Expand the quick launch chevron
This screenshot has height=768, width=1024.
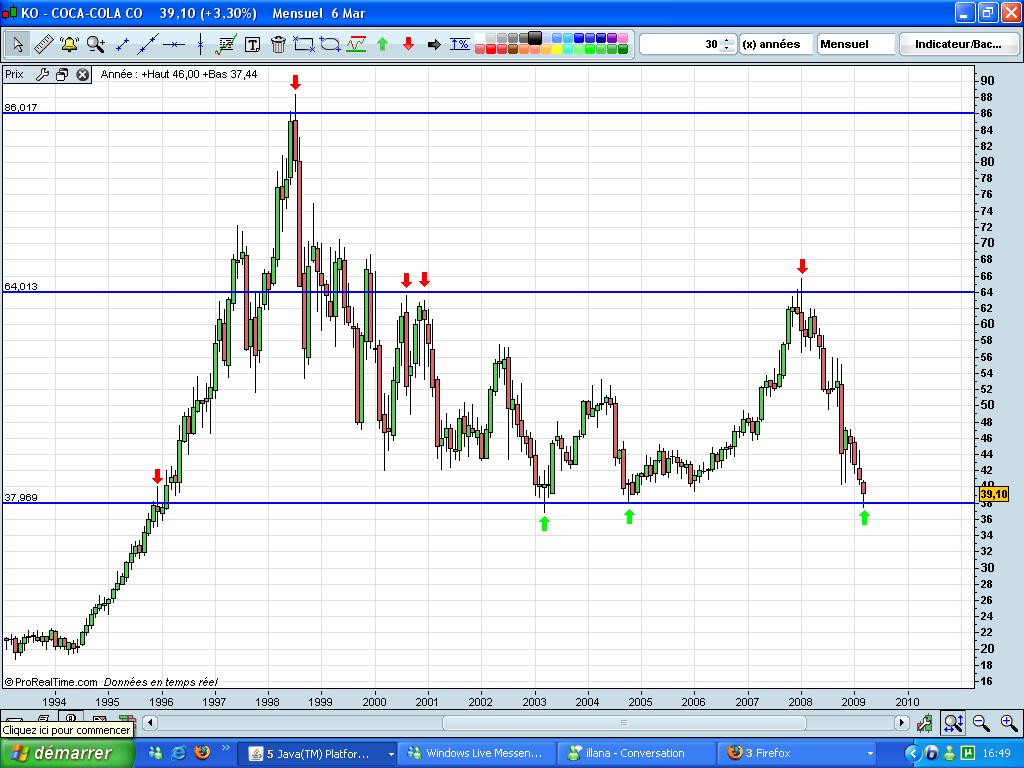[226, 748]
